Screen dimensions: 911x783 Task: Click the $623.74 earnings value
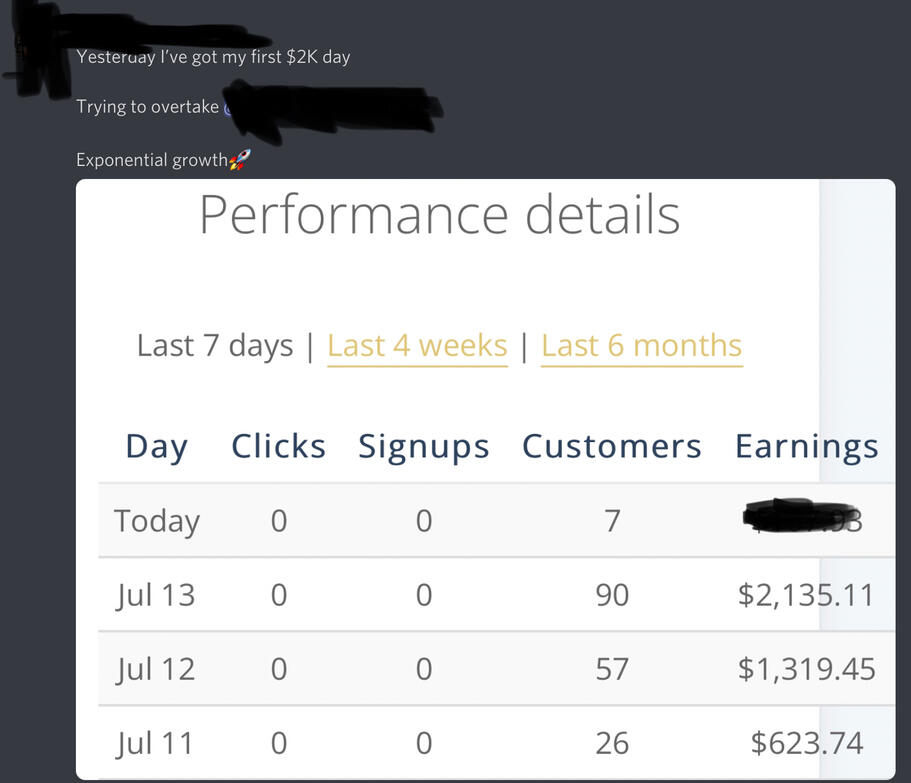click(806, 743)
